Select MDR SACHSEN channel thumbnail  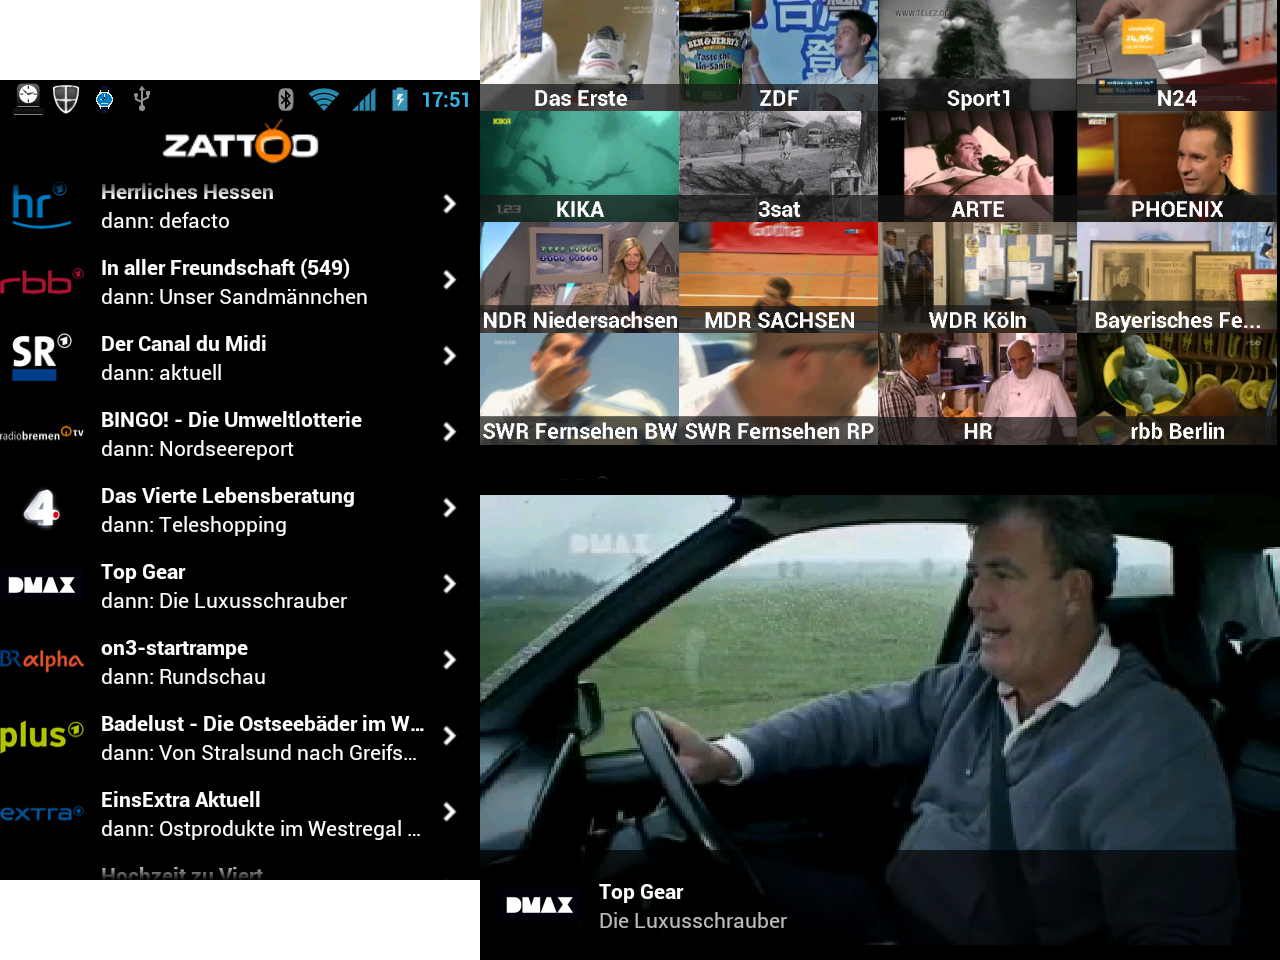(778, 277)
